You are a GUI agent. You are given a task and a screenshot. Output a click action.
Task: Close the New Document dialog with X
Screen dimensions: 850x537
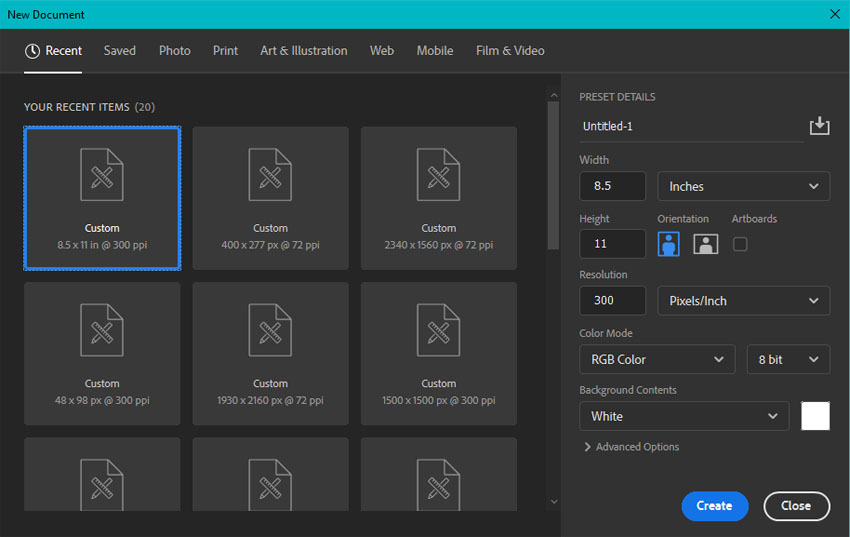[x=835, y=14]
